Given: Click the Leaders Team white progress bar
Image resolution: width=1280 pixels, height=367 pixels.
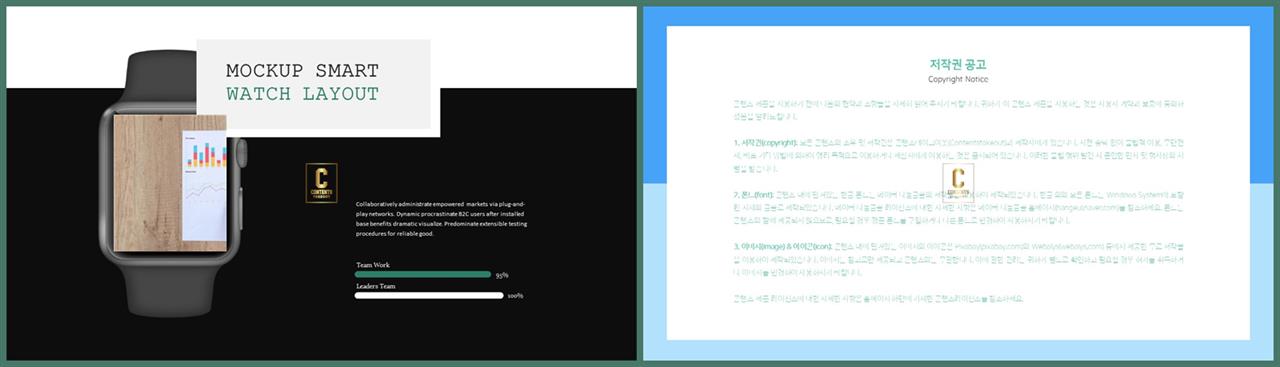Looking at the screenshot, I should 430,295.
